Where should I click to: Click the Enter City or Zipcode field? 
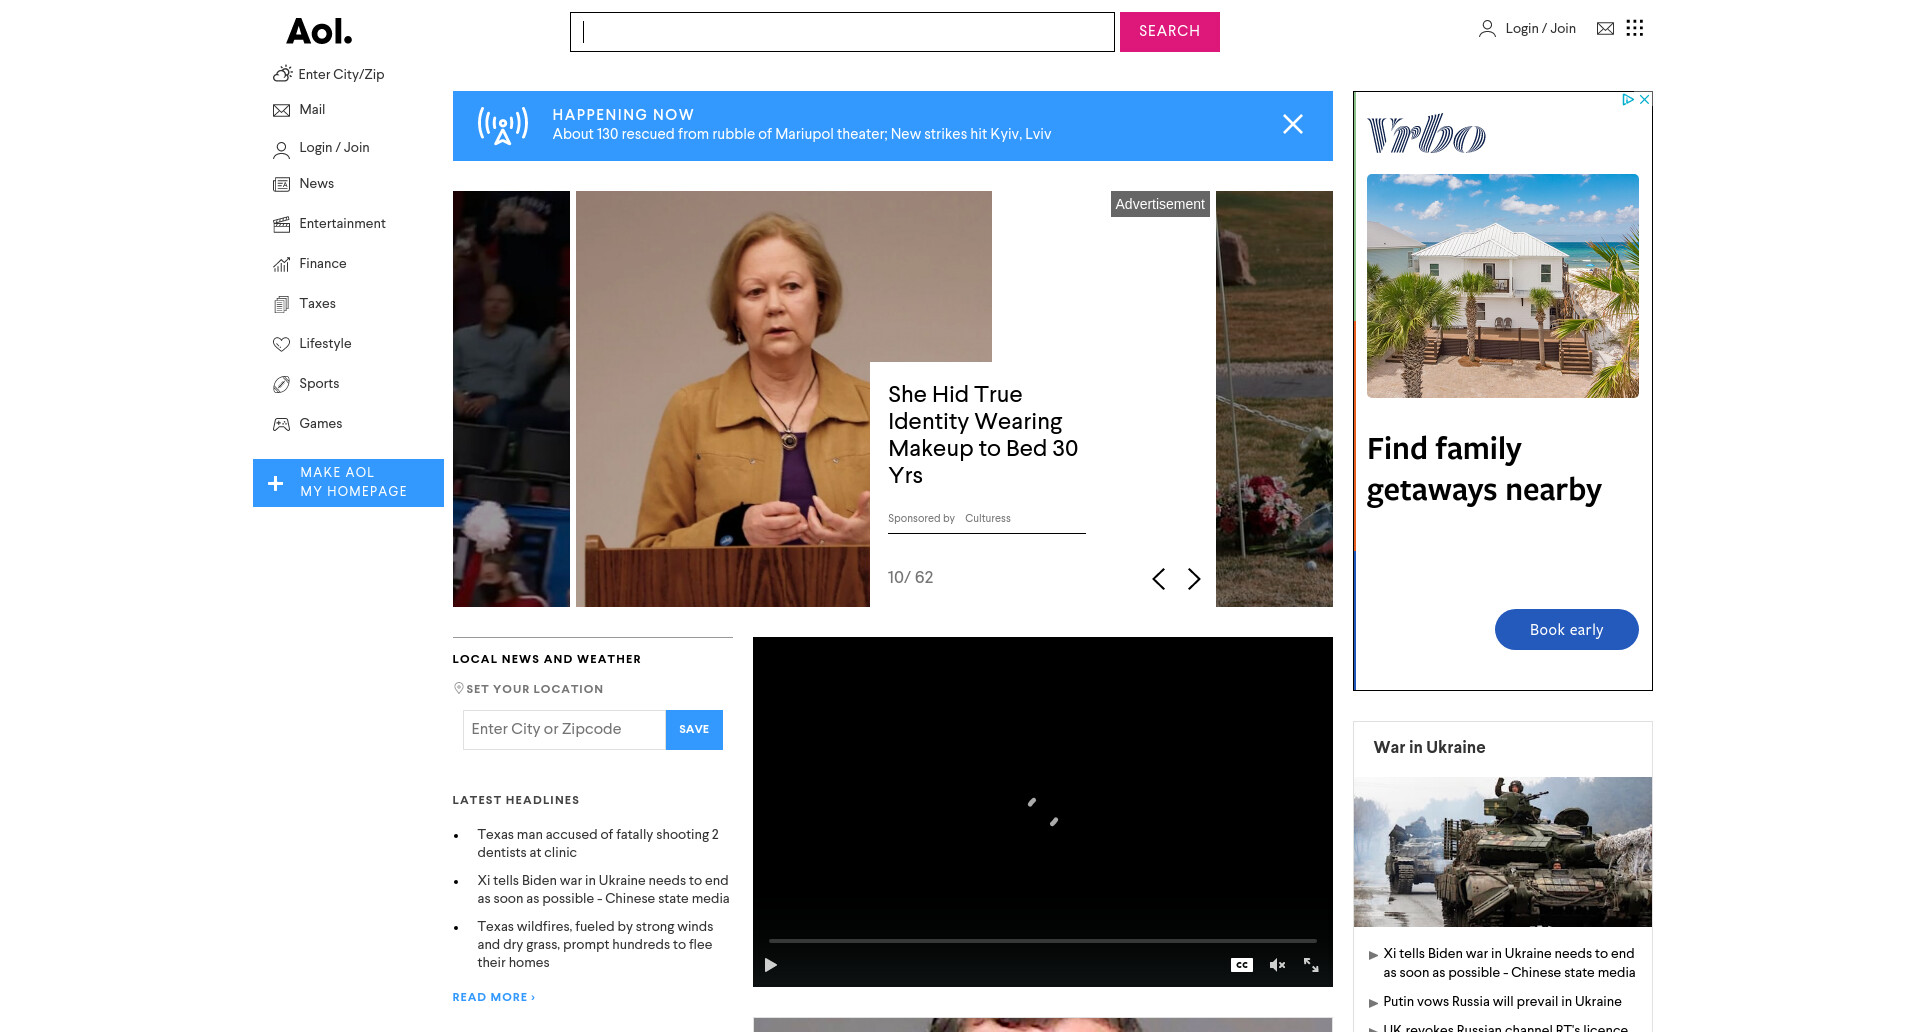[564, 730]
